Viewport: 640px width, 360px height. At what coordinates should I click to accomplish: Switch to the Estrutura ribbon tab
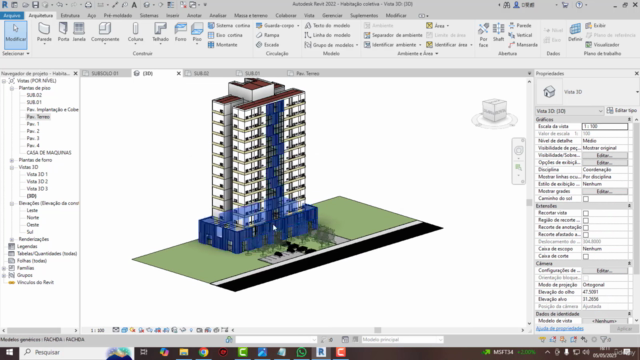click(x=70, y=16)
